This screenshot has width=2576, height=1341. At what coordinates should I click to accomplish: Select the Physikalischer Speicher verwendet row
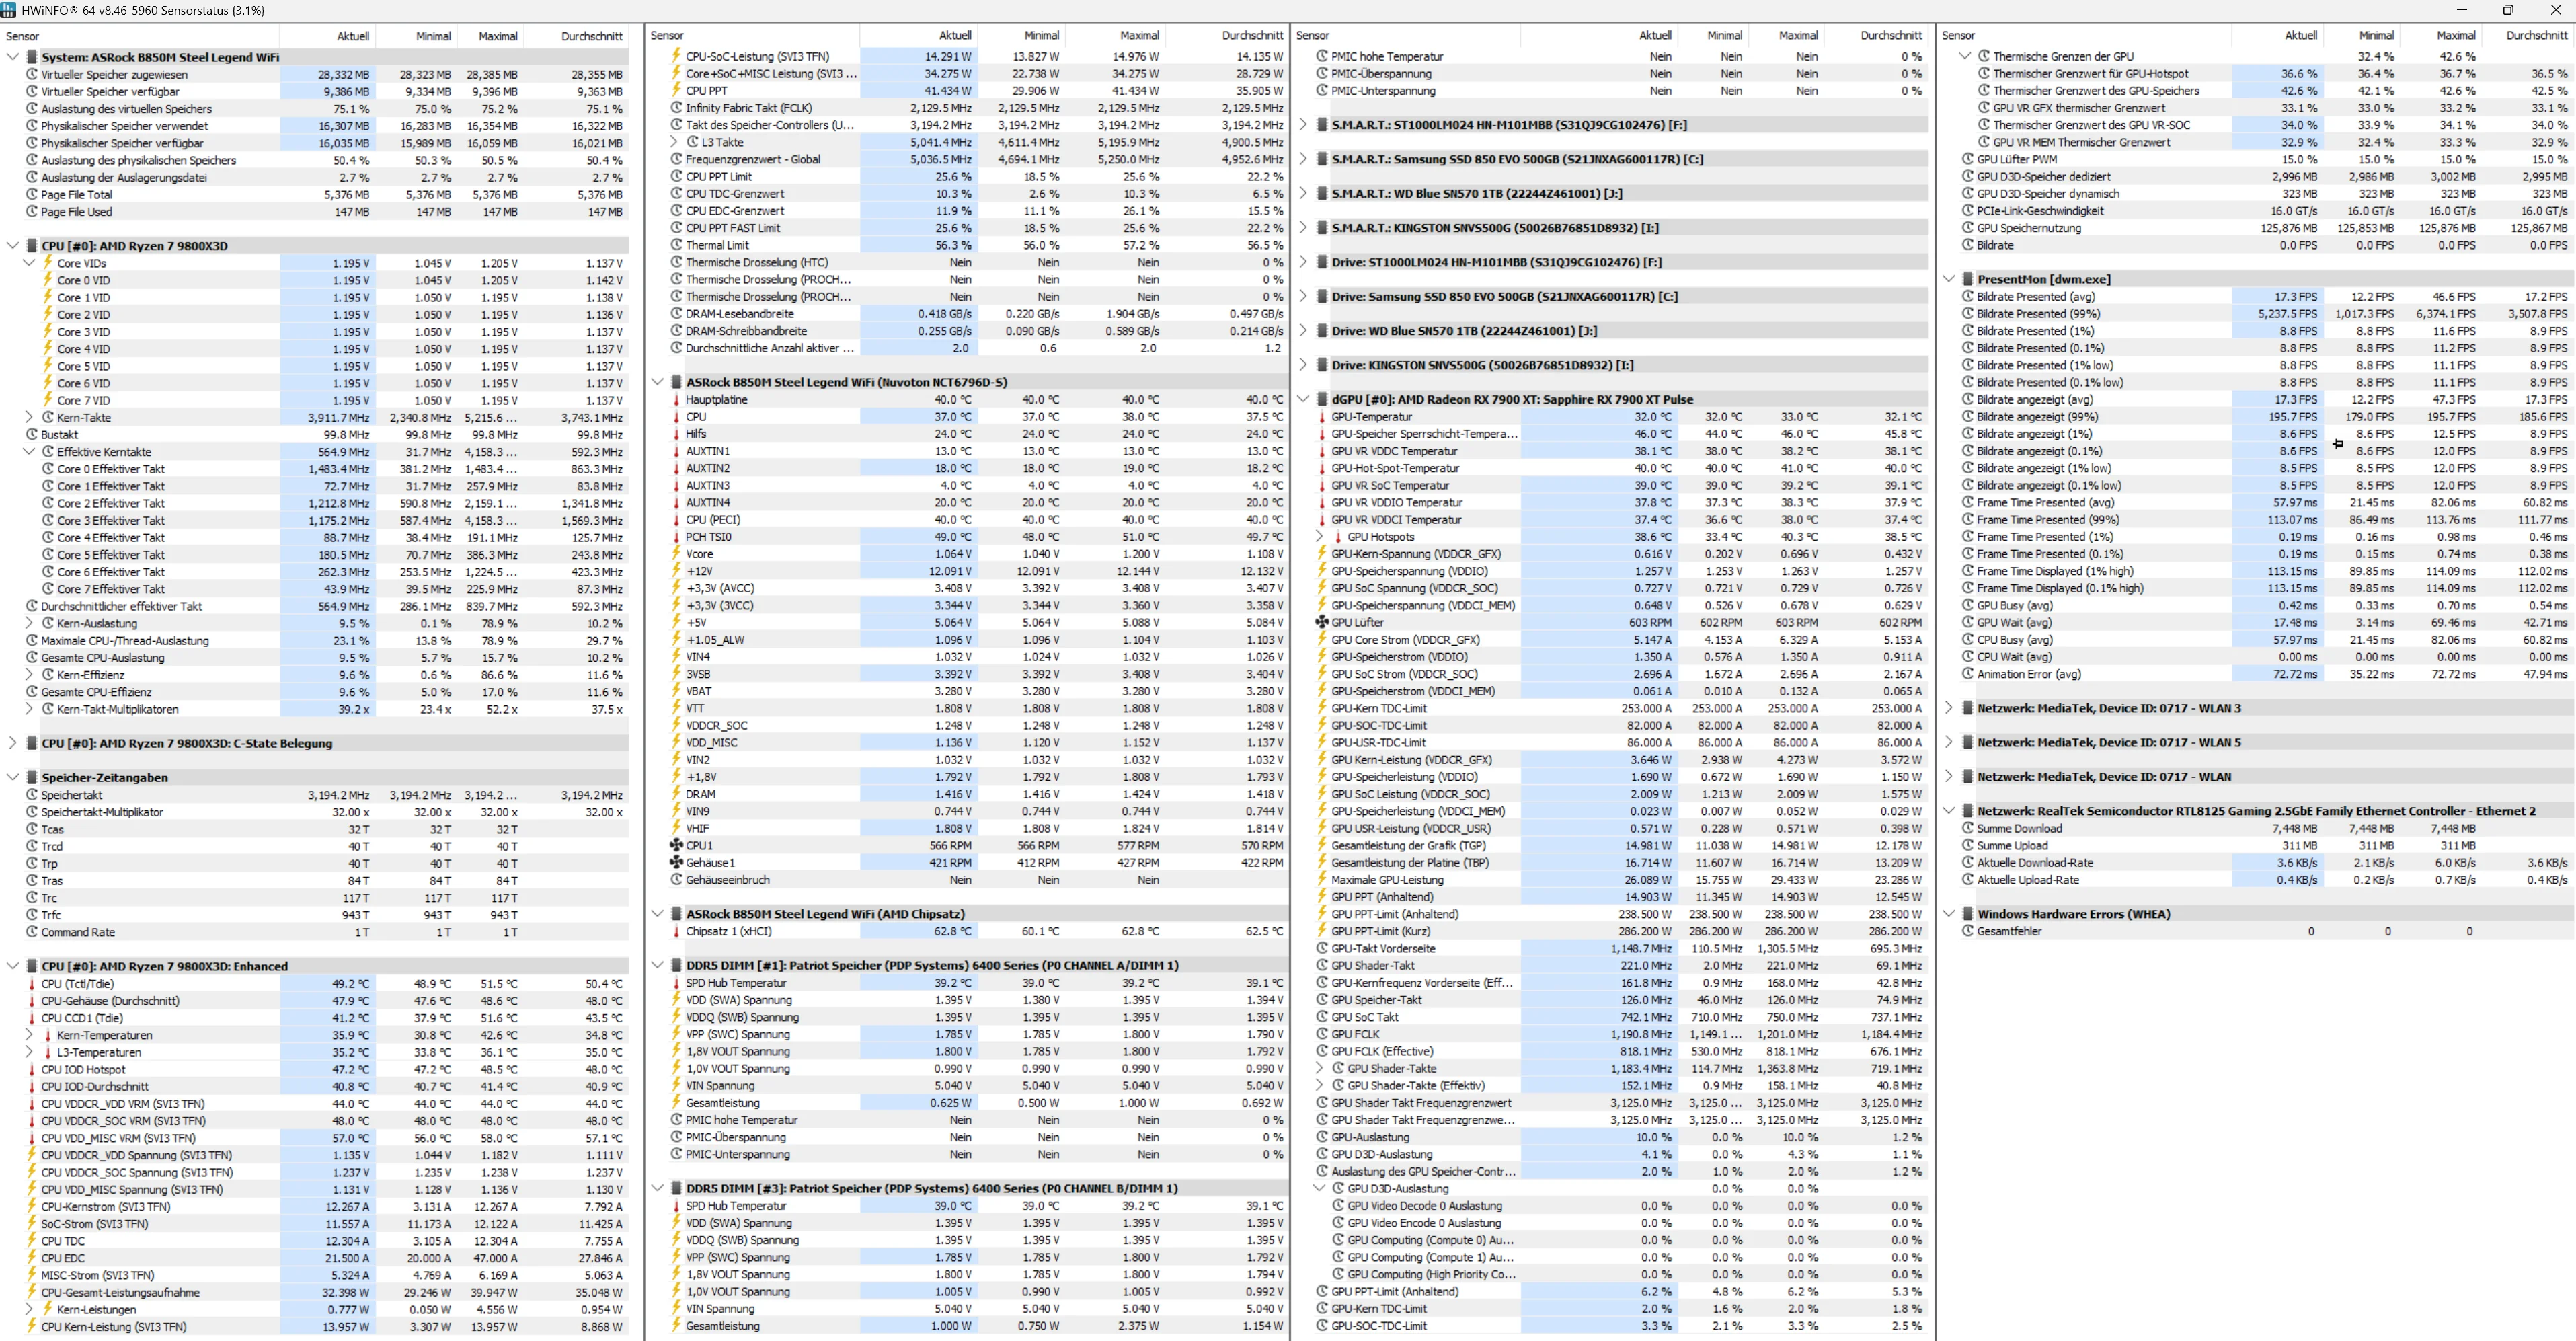(316, 126)
